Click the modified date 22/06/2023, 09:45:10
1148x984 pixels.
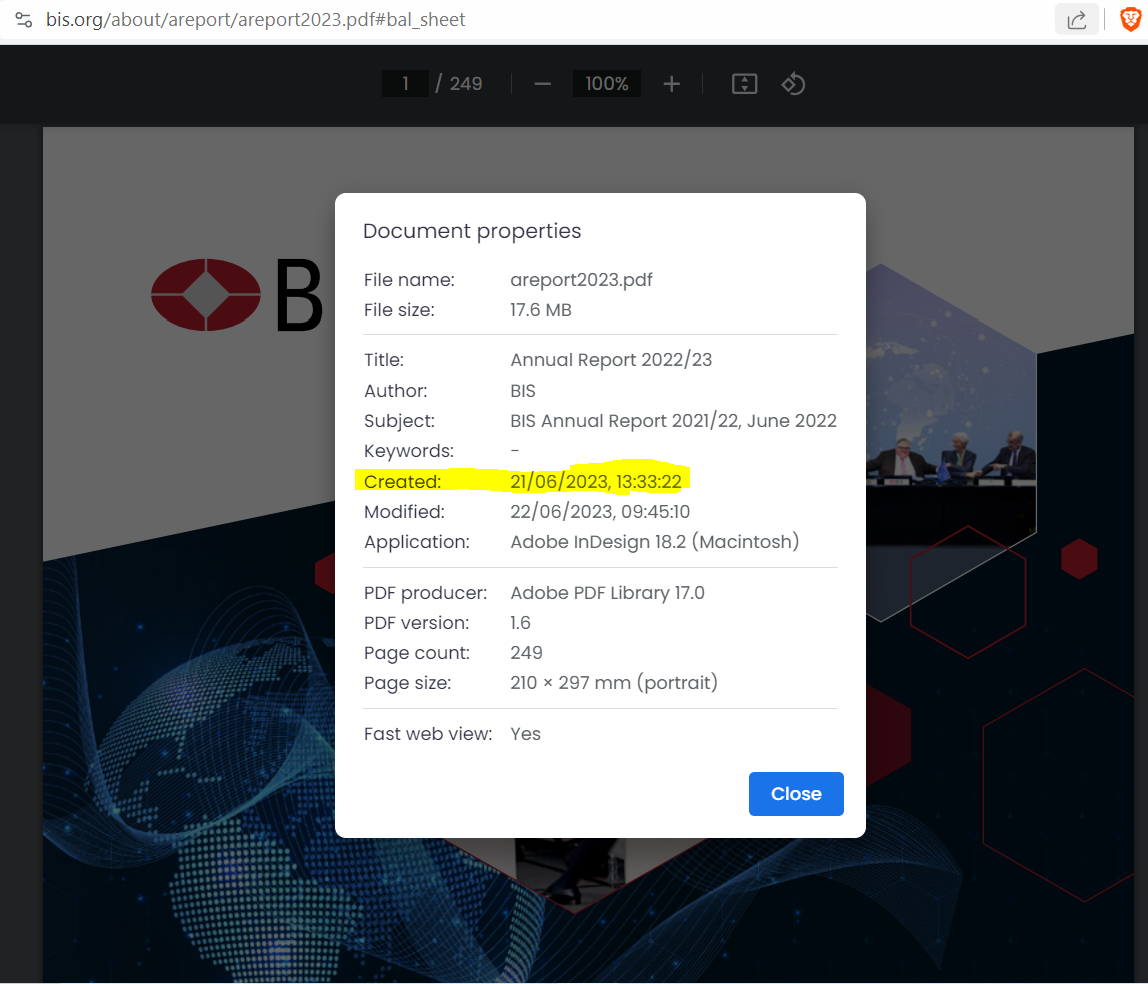point(600,512)
